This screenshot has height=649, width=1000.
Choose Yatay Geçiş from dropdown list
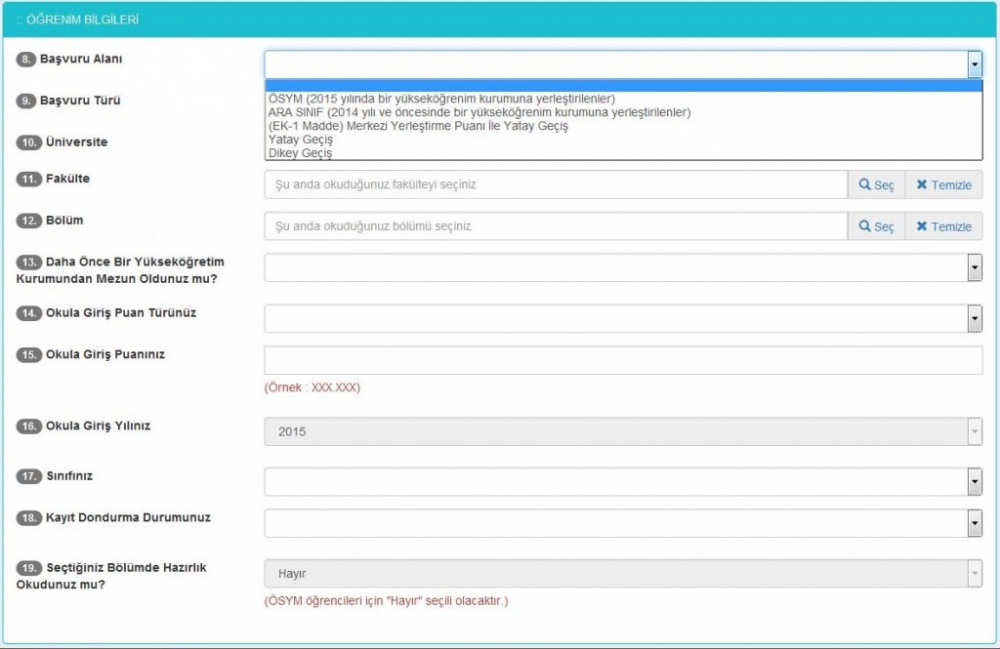point(301,140)
